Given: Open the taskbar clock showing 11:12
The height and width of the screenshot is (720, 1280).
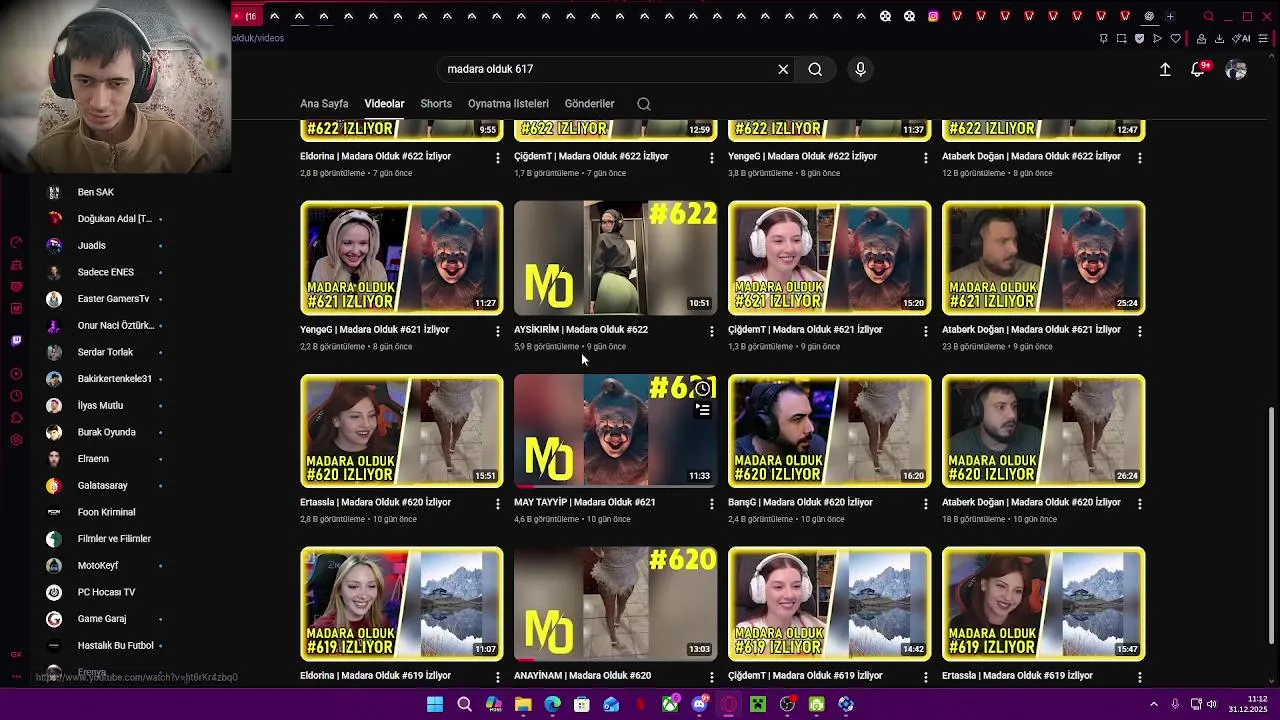Looking at the screenshot, I should click(1248, 704).
